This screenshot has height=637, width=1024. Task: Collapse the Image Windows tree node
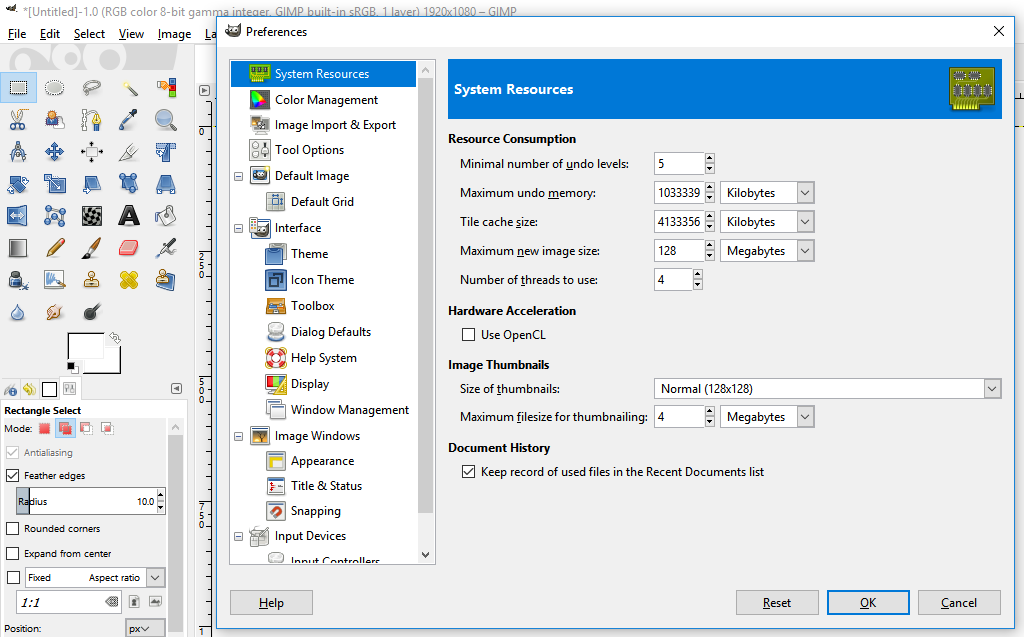pos(238,436)
